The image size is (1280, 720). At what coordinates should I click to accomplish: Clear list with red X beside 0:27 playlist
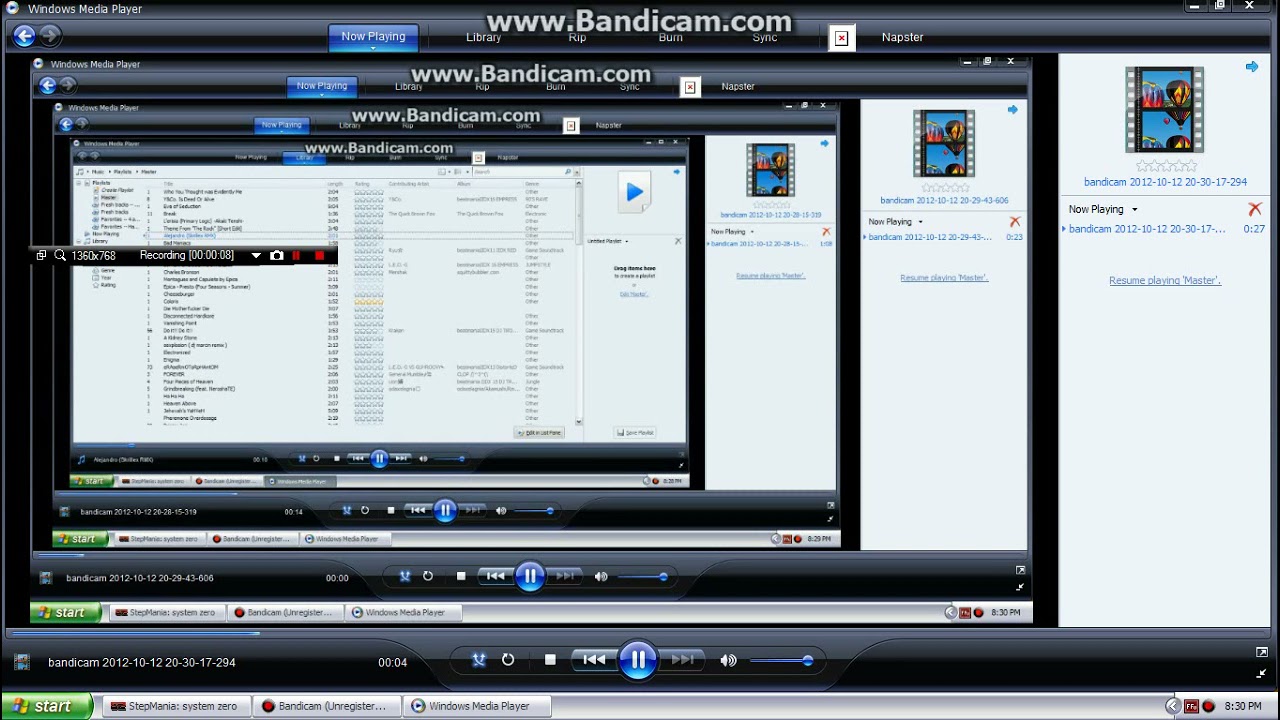1255,209
